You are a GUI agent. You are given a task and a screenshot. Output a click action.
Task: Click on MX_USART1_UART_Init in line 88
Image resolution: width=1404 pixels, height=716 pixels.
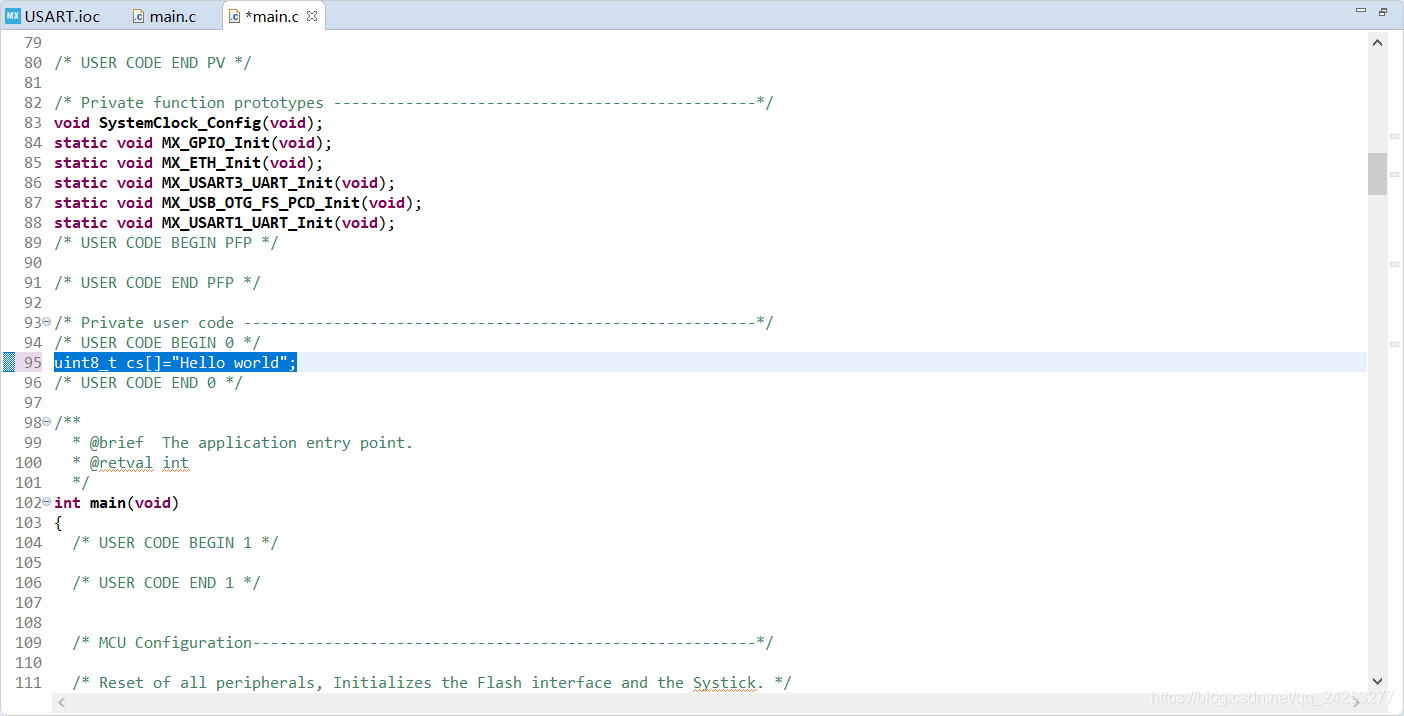tap(247, 223)
